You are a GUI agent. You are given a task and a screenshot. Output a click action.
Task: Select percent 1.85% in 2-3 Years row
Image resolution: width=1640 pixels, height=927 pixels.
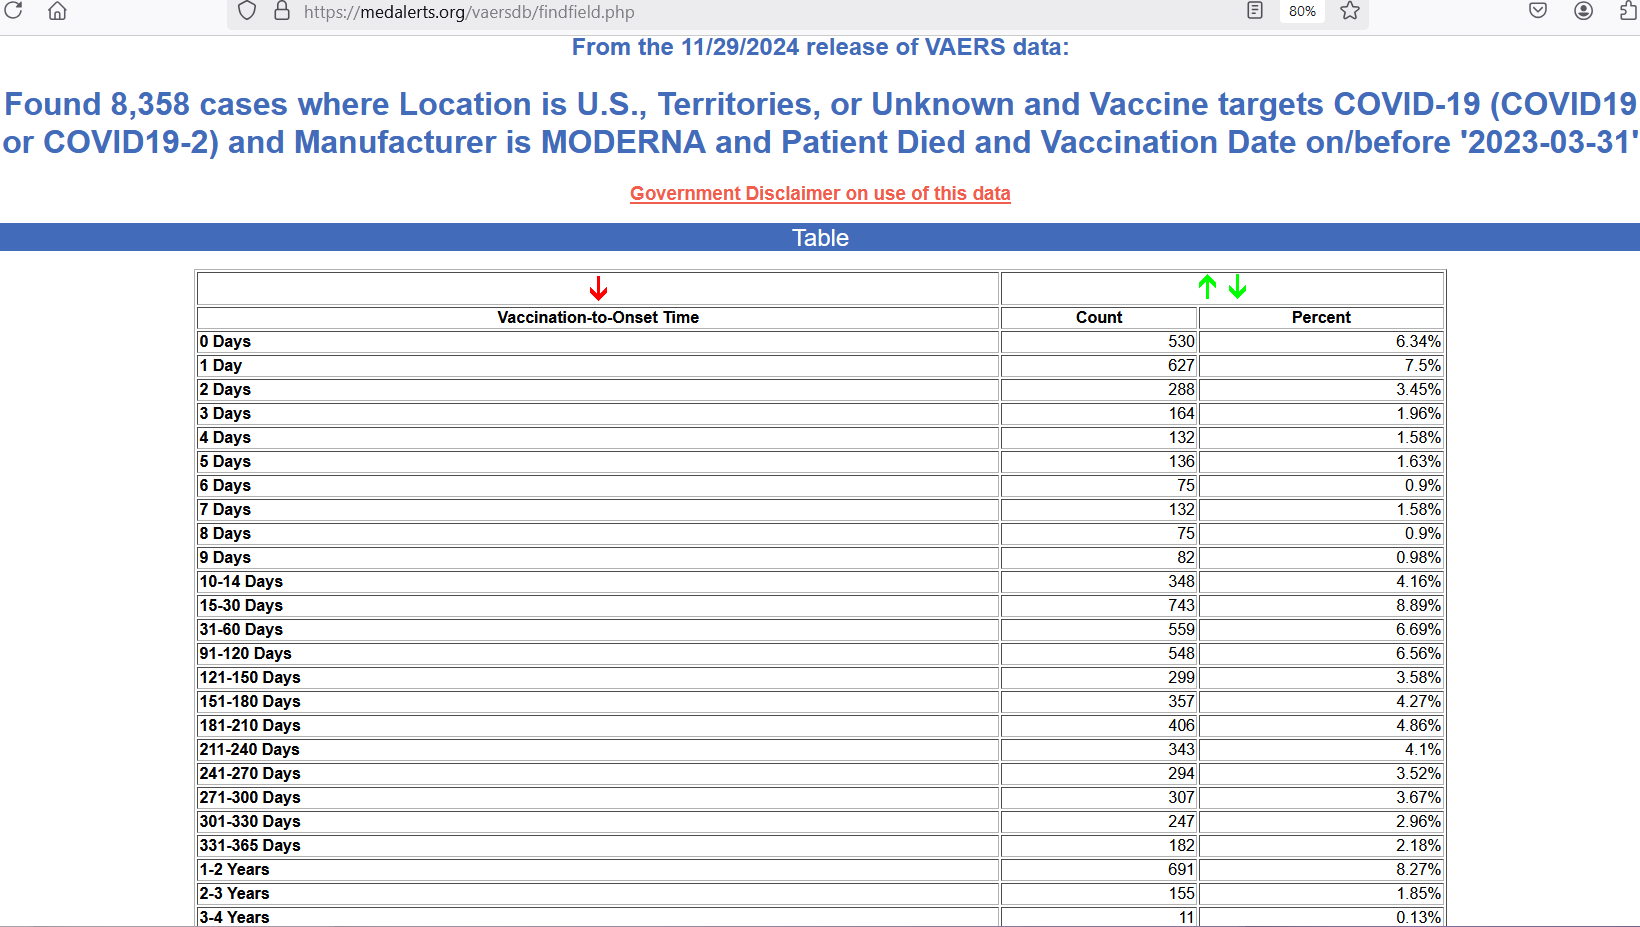point(1418,893)
